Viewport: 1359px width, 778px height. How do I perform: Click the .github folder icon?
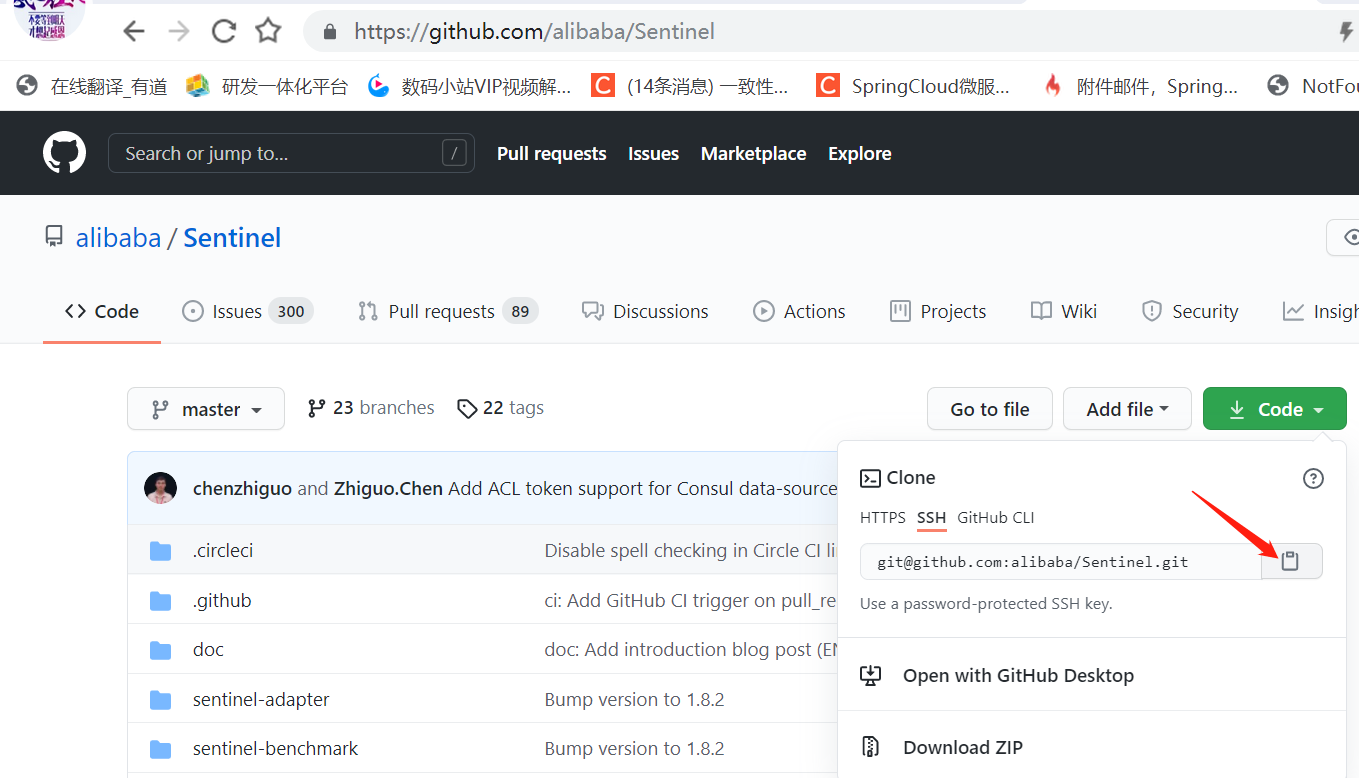pyautogui.click(x=161, y=601)
